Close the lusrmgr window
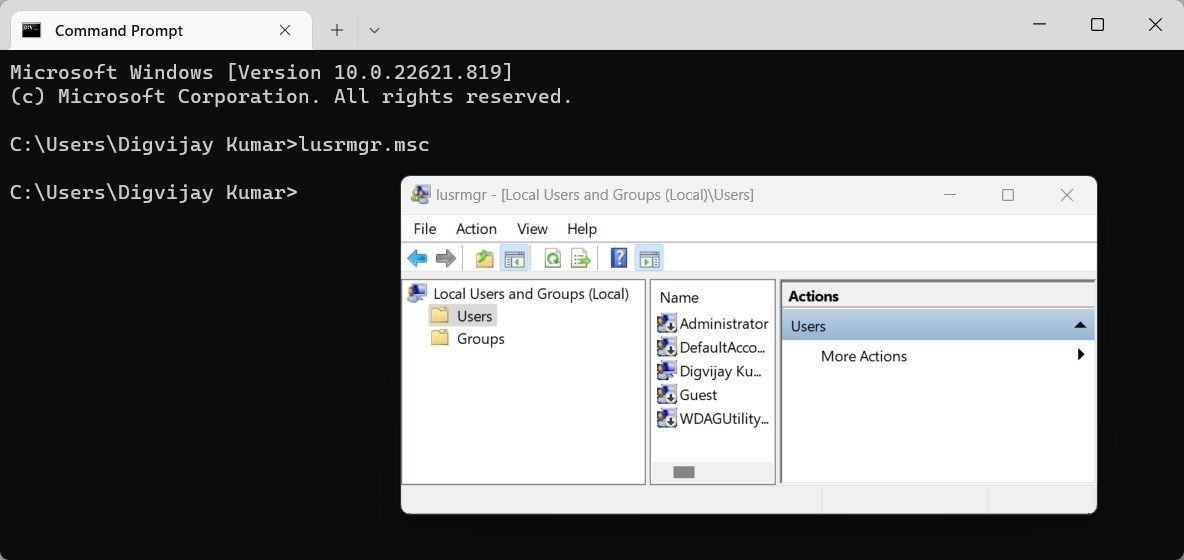 pos(1066,195)
